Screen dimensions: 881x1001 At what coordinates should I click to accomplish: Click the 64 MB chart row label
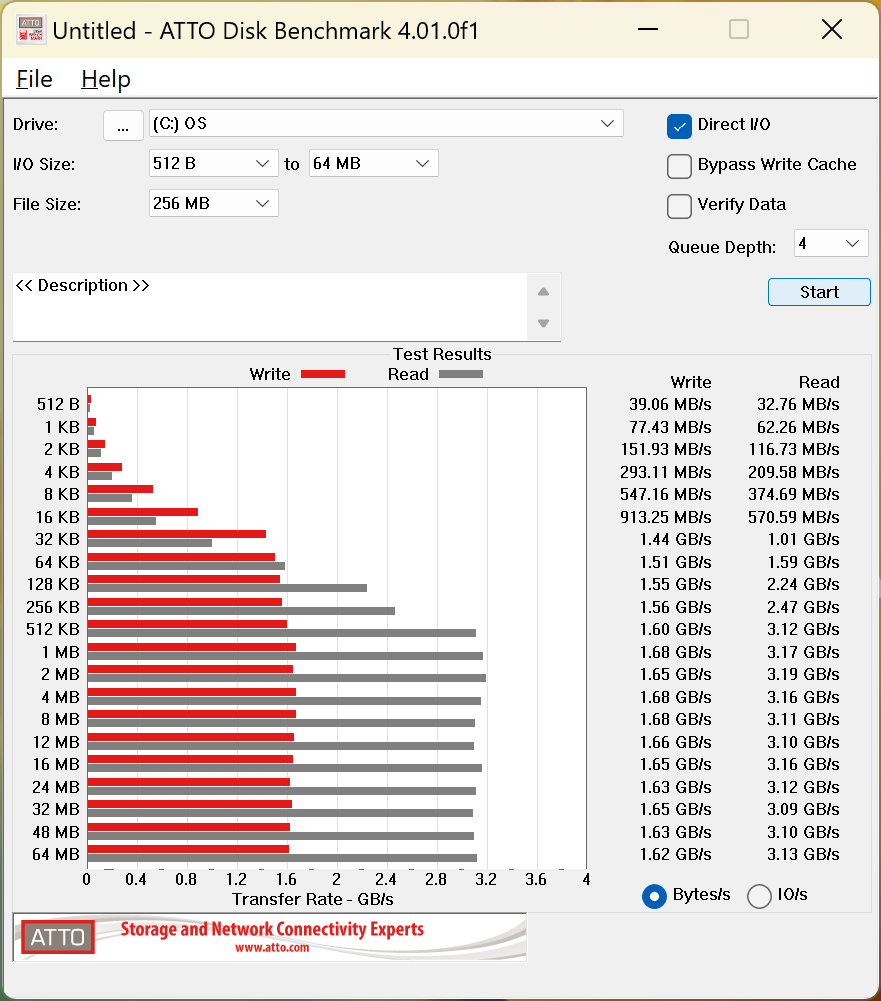click(56, 854)
